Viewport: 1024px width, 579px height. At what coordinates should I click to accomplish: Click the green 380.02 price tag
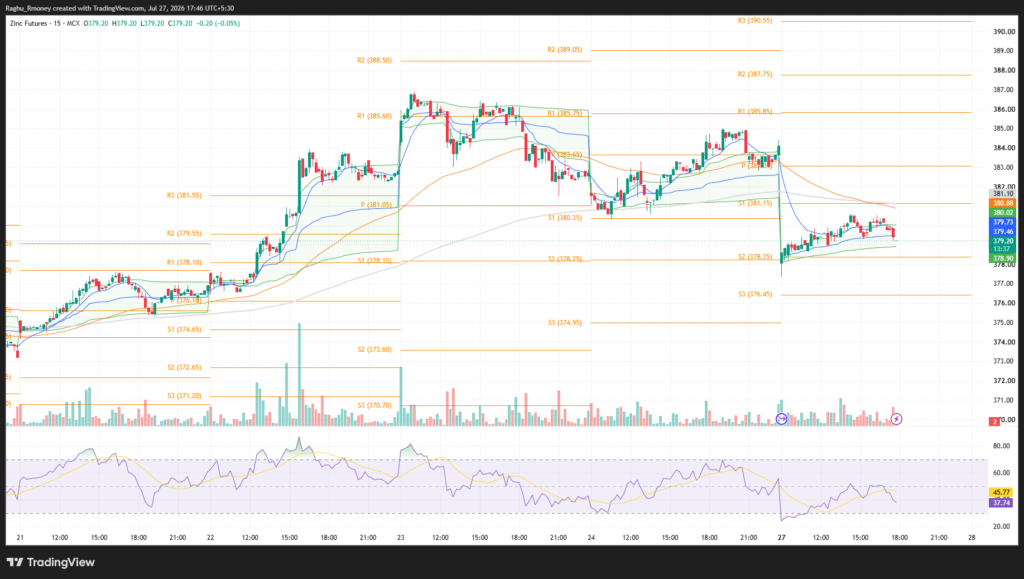pyautogui.click(x=1002, y=213)
